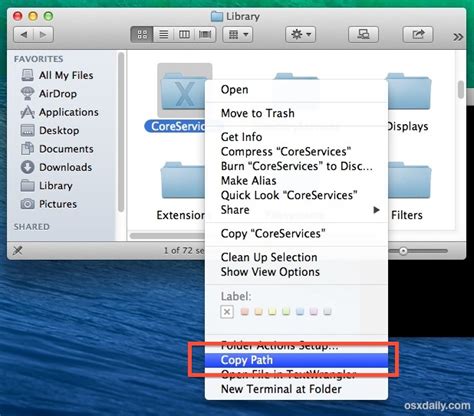Choose Open in the context menu
The height and width of the screenshot is (416, 474).
(296, 90)
